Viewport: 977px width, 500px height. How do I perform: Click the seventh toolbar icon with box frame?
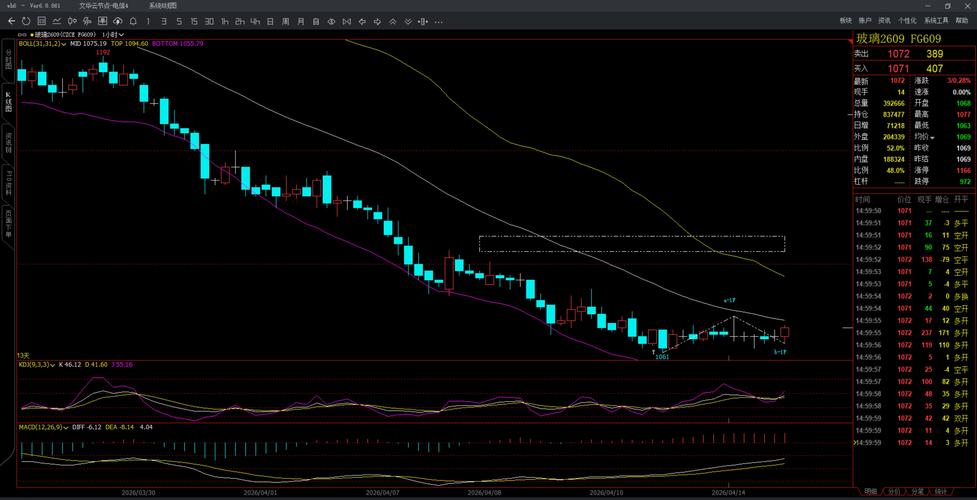click(102, 21)
